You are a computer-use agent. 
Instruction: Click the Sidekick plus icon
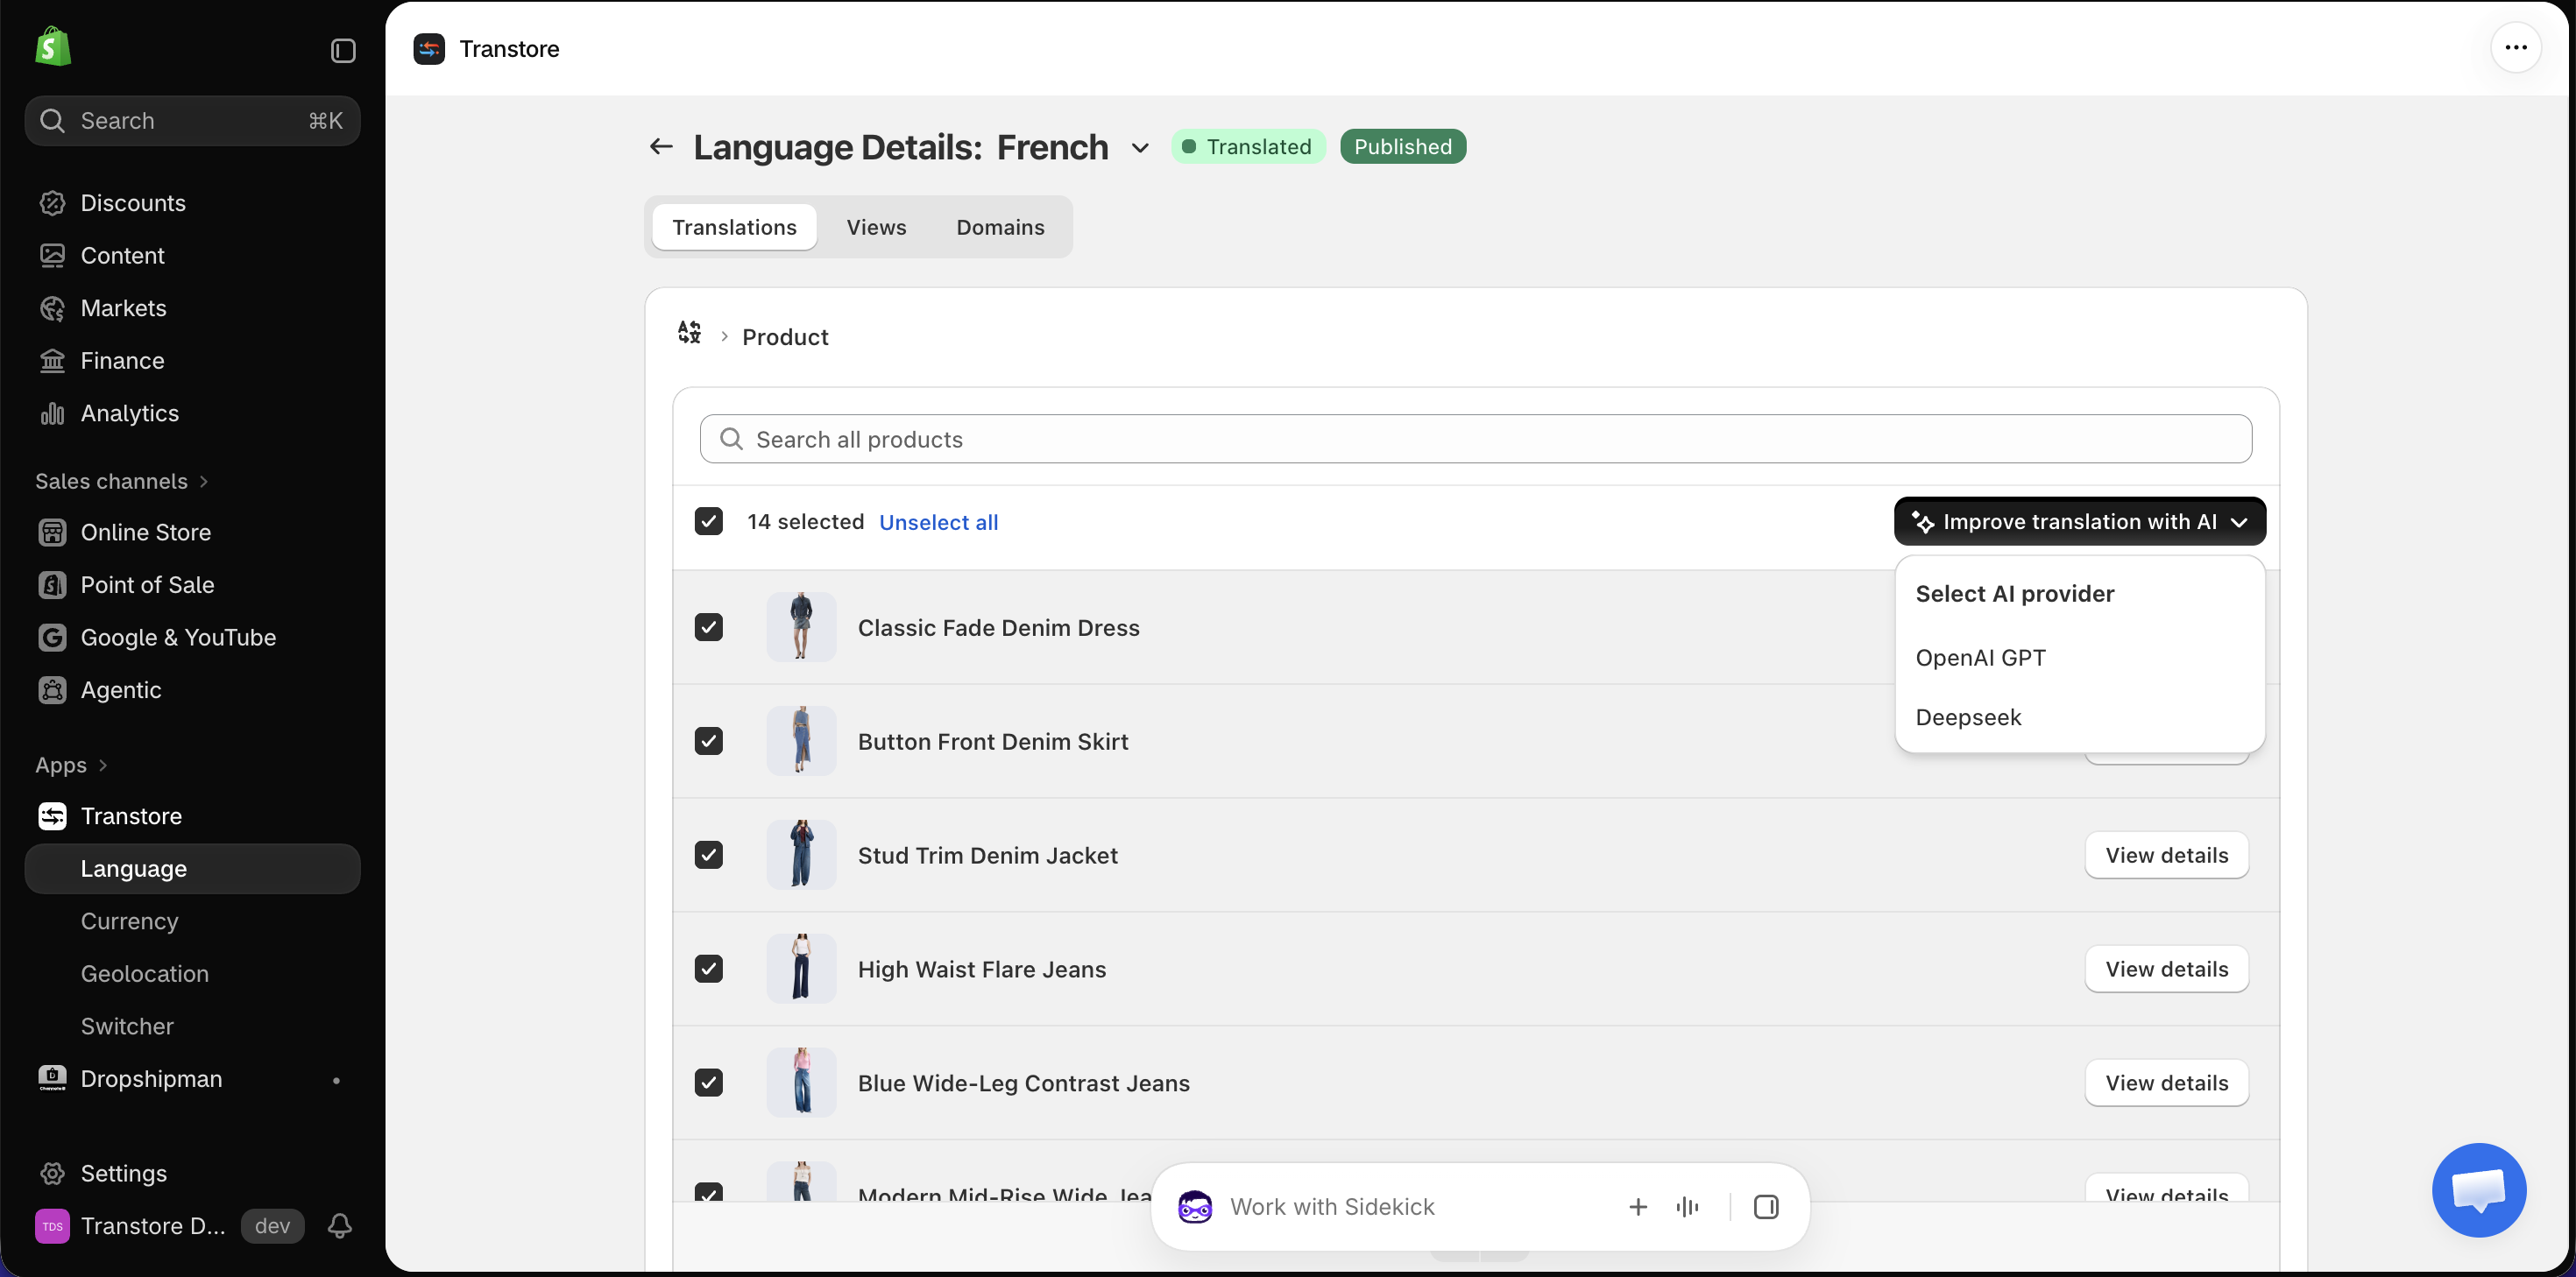tap(1638, 1207)
